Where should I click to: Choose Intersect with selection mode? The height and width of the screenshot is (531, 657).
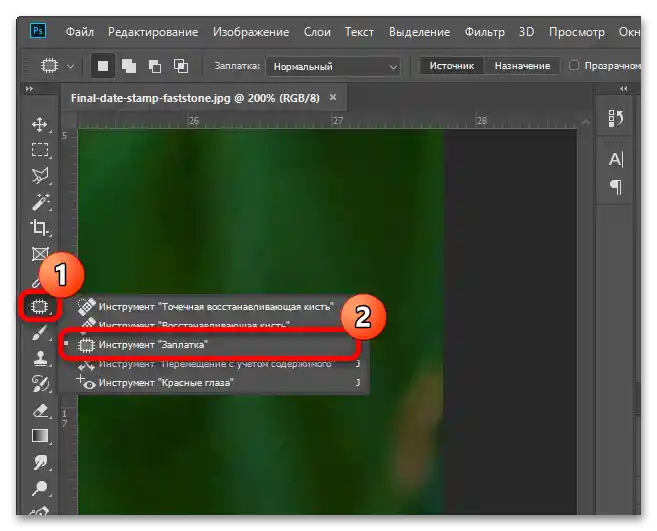[181, 66]
